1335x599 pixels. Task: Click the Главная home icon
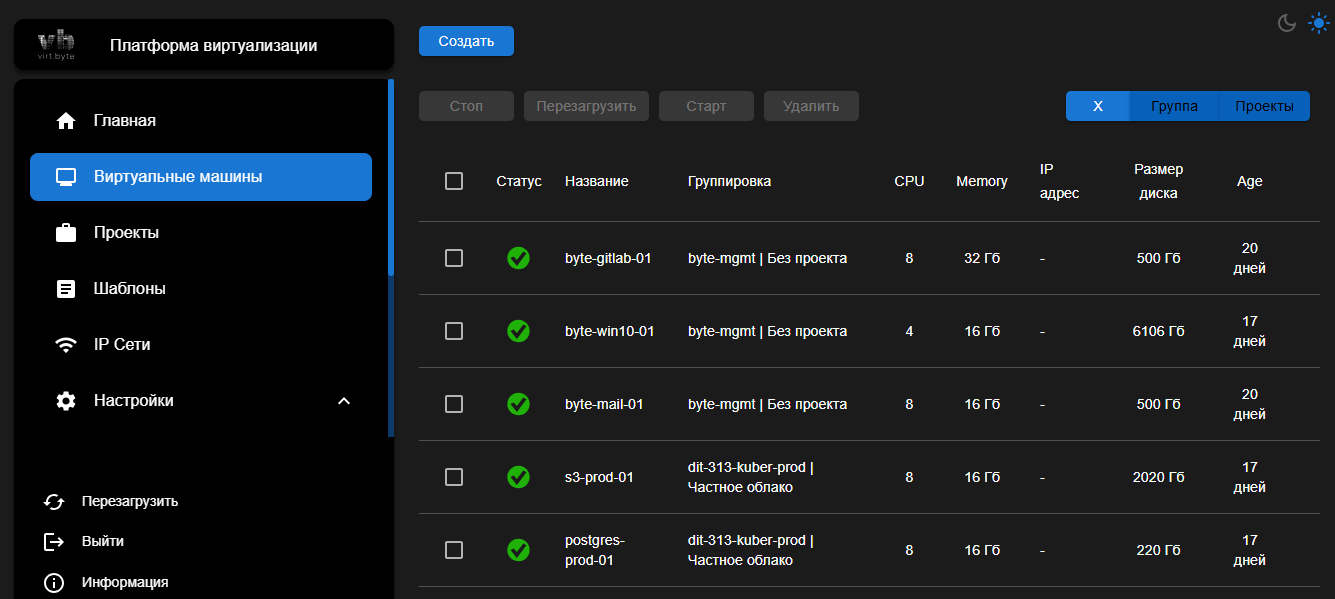pyautogui.click(x=66, y=121)
